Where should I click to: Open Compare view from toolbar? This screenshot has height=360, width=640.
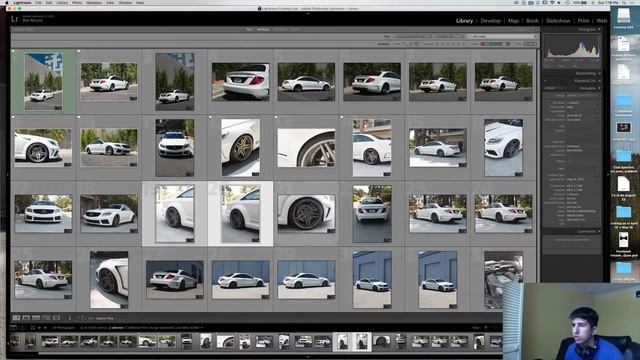click(x=36, y=318)
